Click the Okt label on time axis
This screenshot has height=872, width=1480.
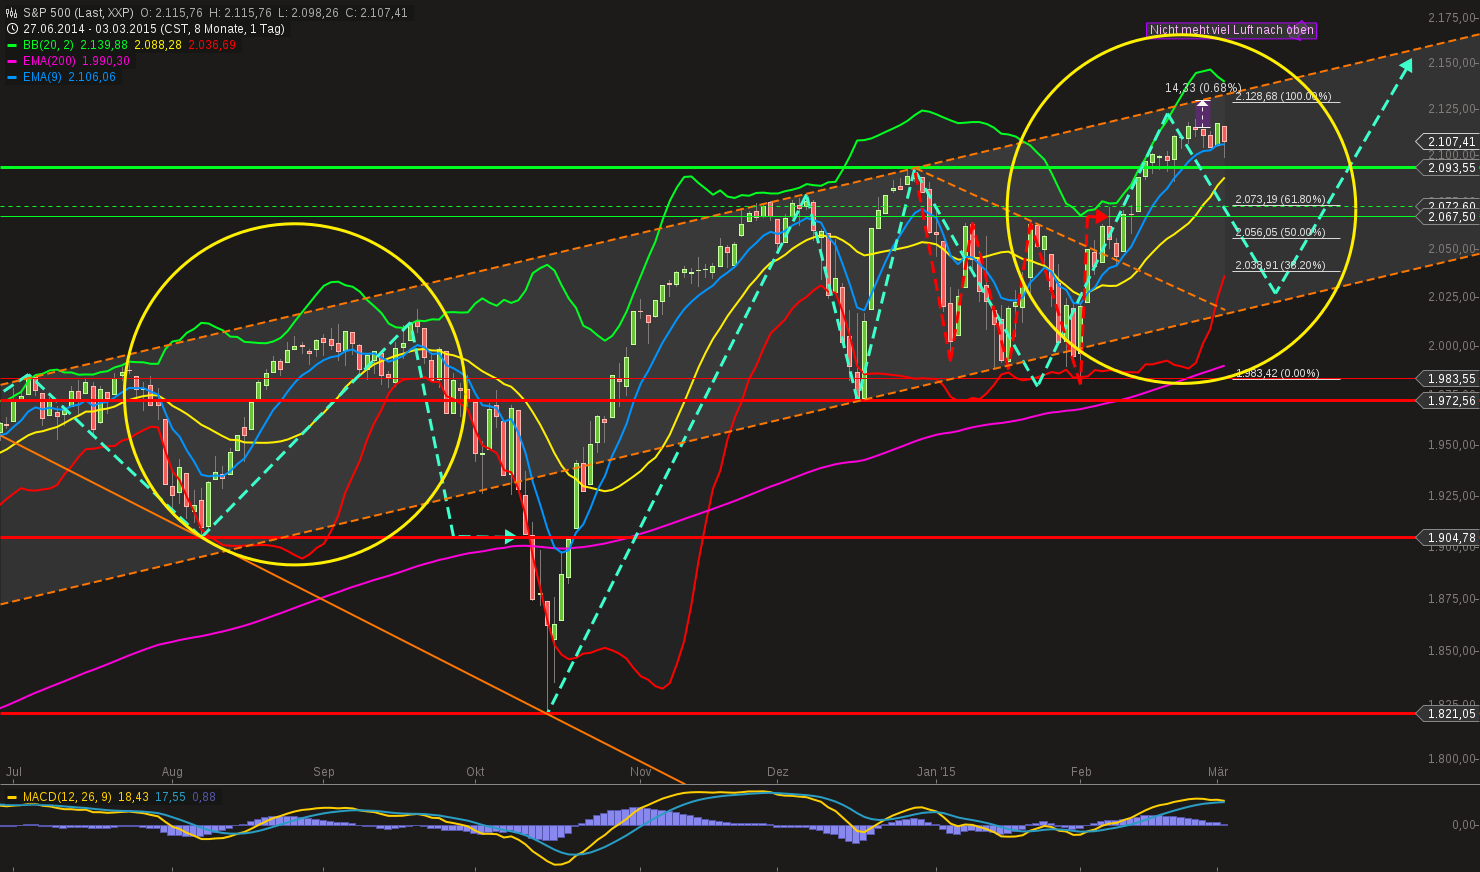pyautogui.click(x=475, y=772)
